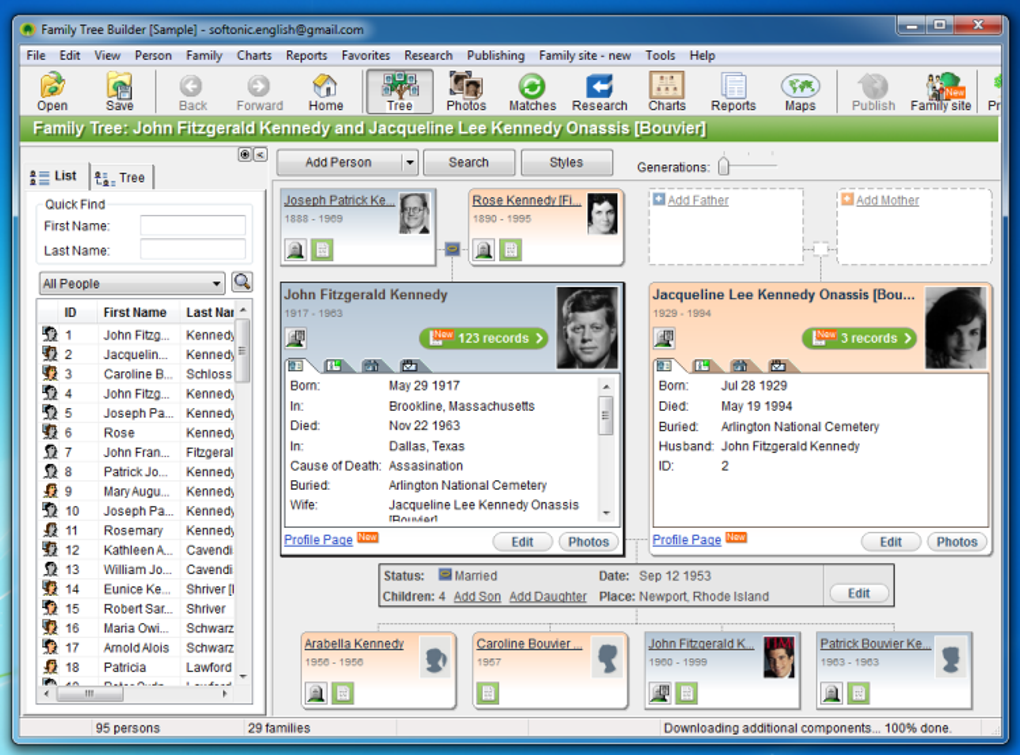Click the Quick Find magnifier search icon
1020x755 pixels.
pos(242,282)
